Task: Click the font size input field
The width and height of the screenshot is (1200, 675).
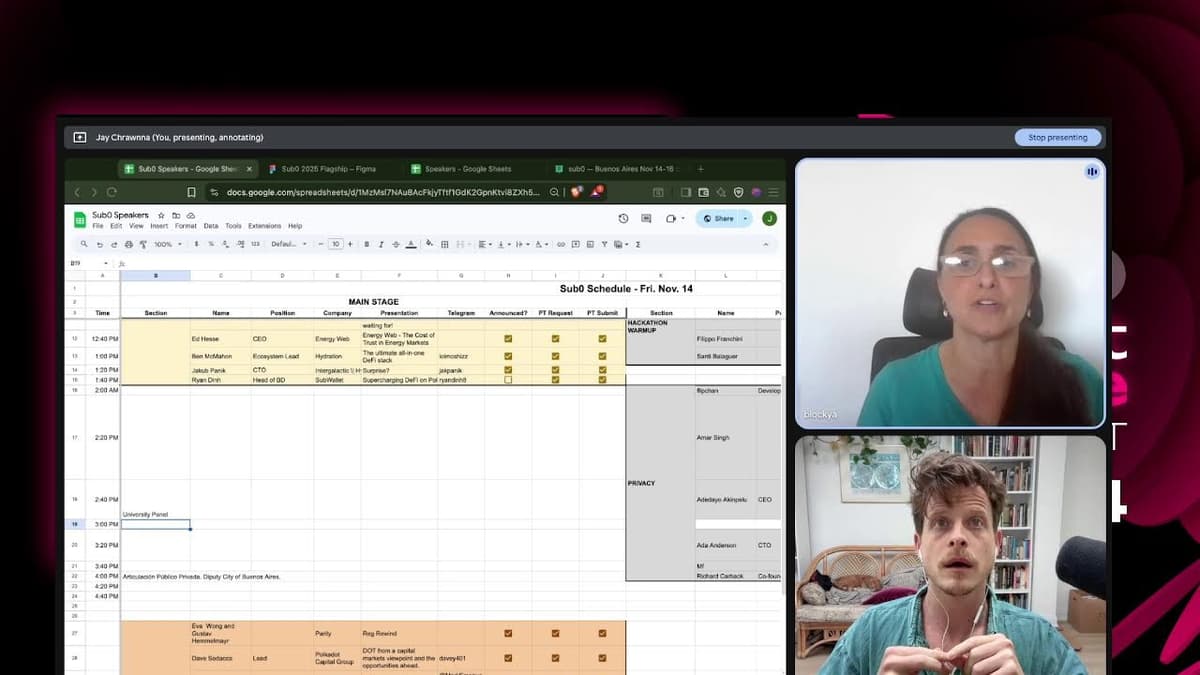Action: coord(336,244)
